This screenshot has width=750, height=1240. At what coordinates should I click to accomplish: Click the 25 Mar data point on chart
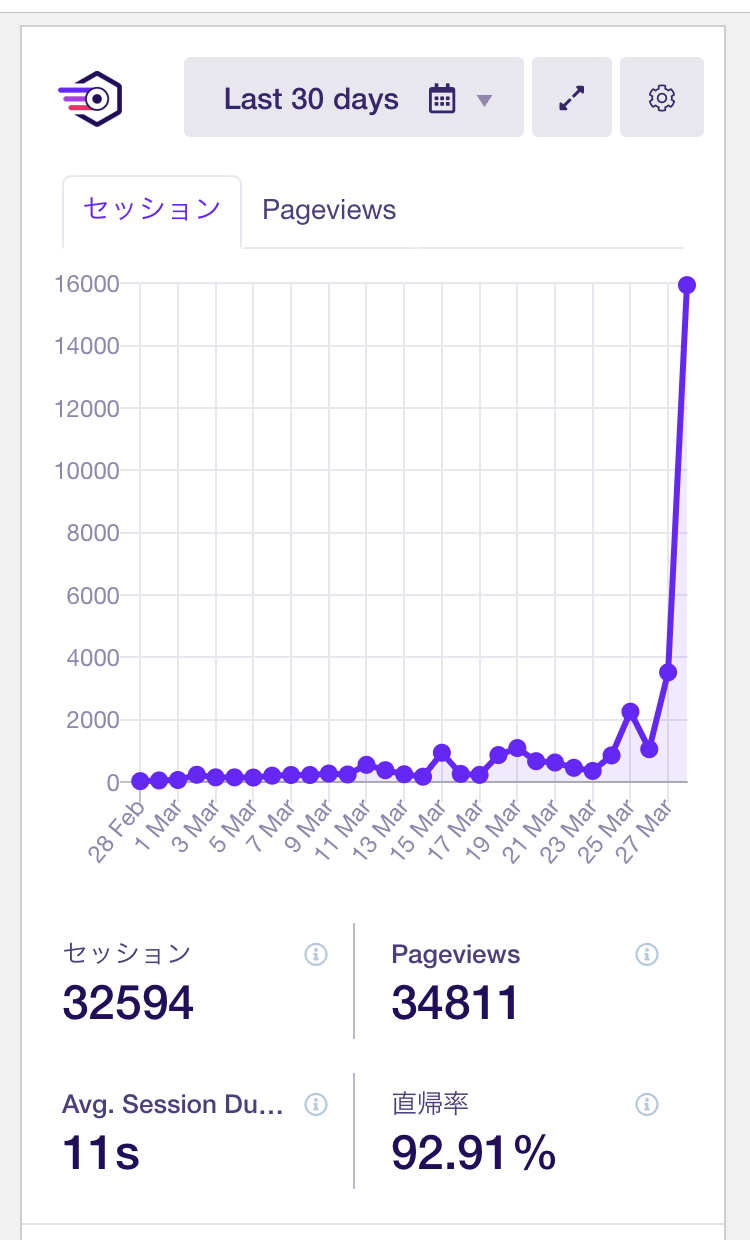[630, 711]
